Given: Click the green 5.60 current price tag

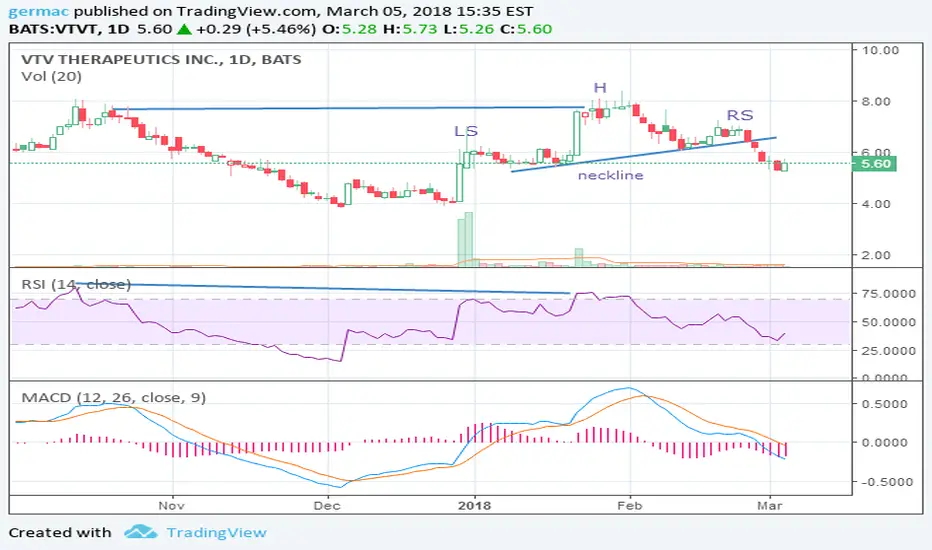Looking at the screenshot, I should click(x=874, y=164).
